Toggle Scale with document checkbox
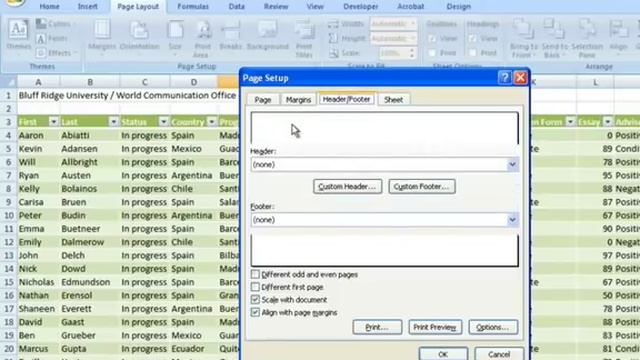 [255, 300]
